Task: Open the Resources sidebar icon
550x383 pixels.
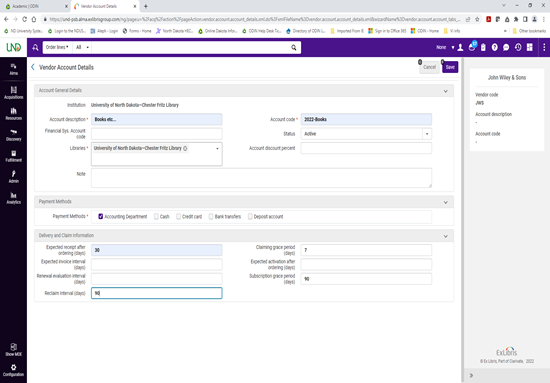Action: point(13,114)
